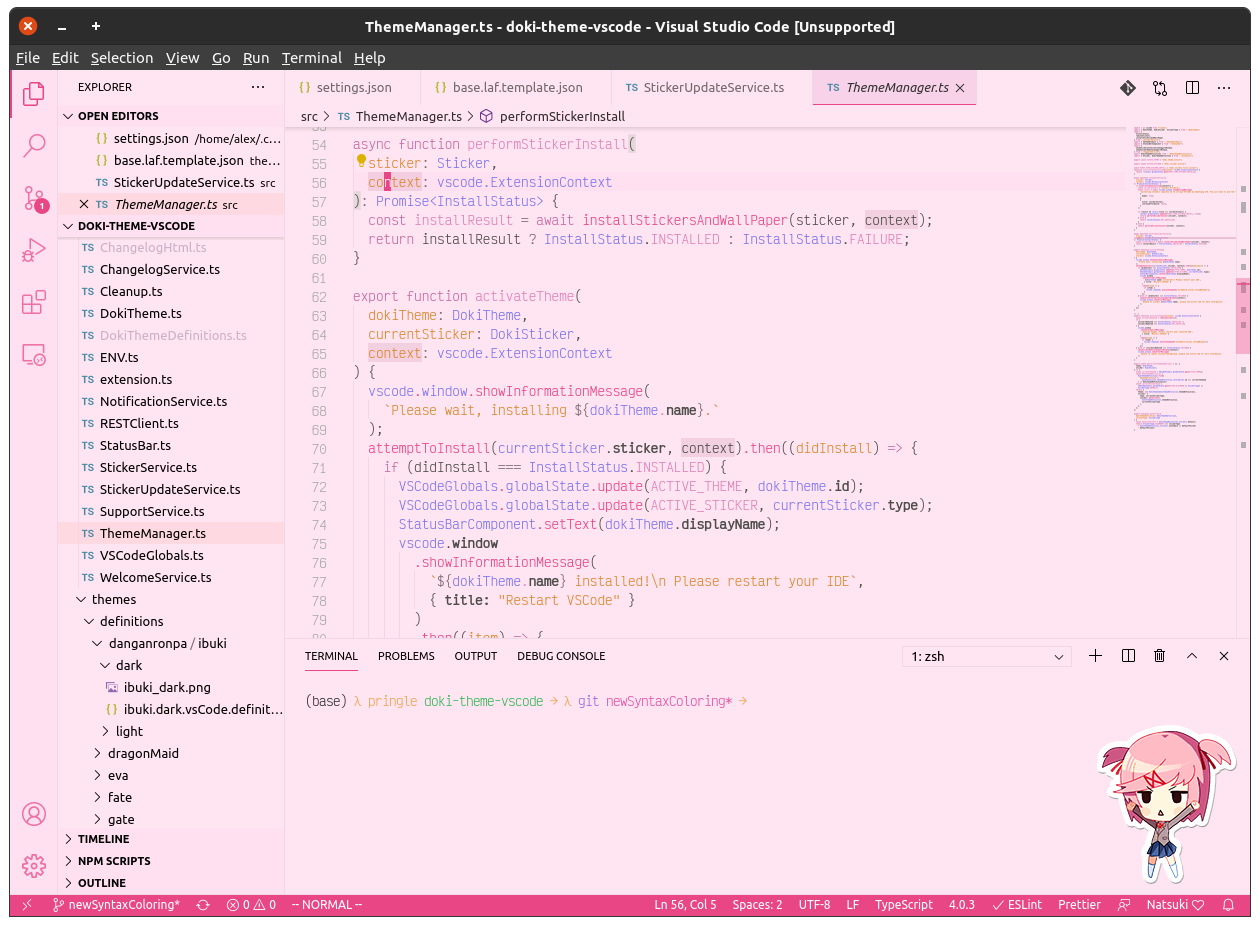The height and width of the screenshot is (926, 1260).
Task: Click Ln 56, Col 5 status item
Action: pyautogui.click(x=685, y=905)
